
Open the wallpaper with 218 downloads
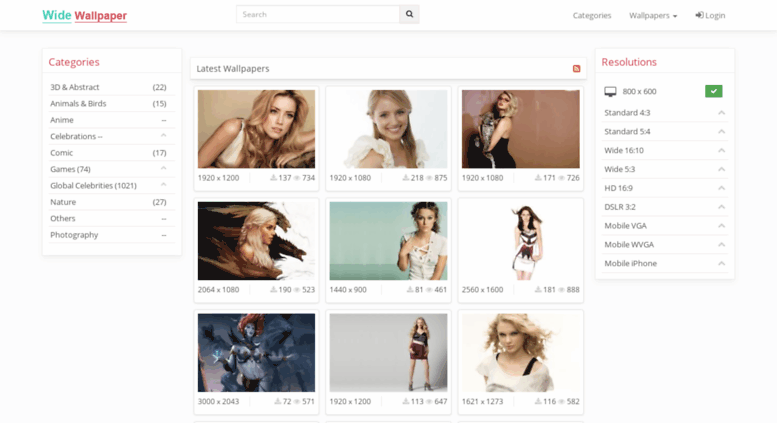click(x=388, y=129)
